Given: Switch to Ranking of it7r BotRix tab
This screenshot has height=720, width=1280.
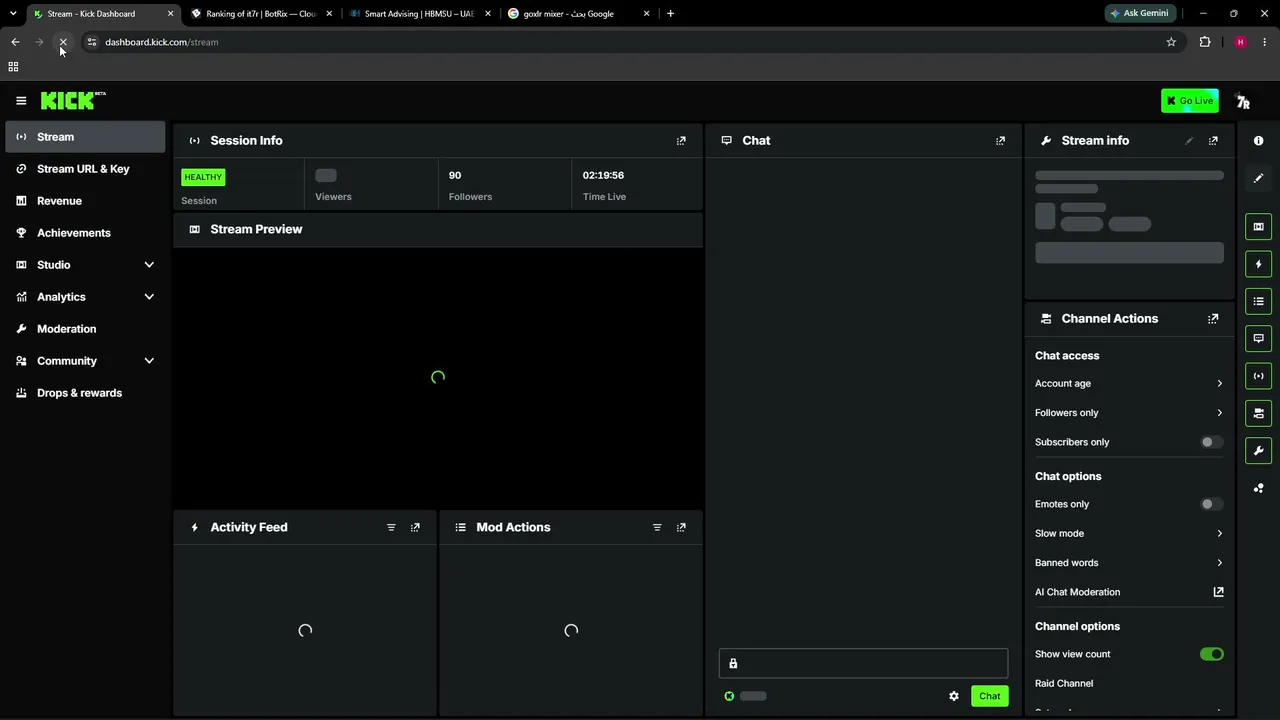Looking at the screenshot, I should click(x=260, y=14).
